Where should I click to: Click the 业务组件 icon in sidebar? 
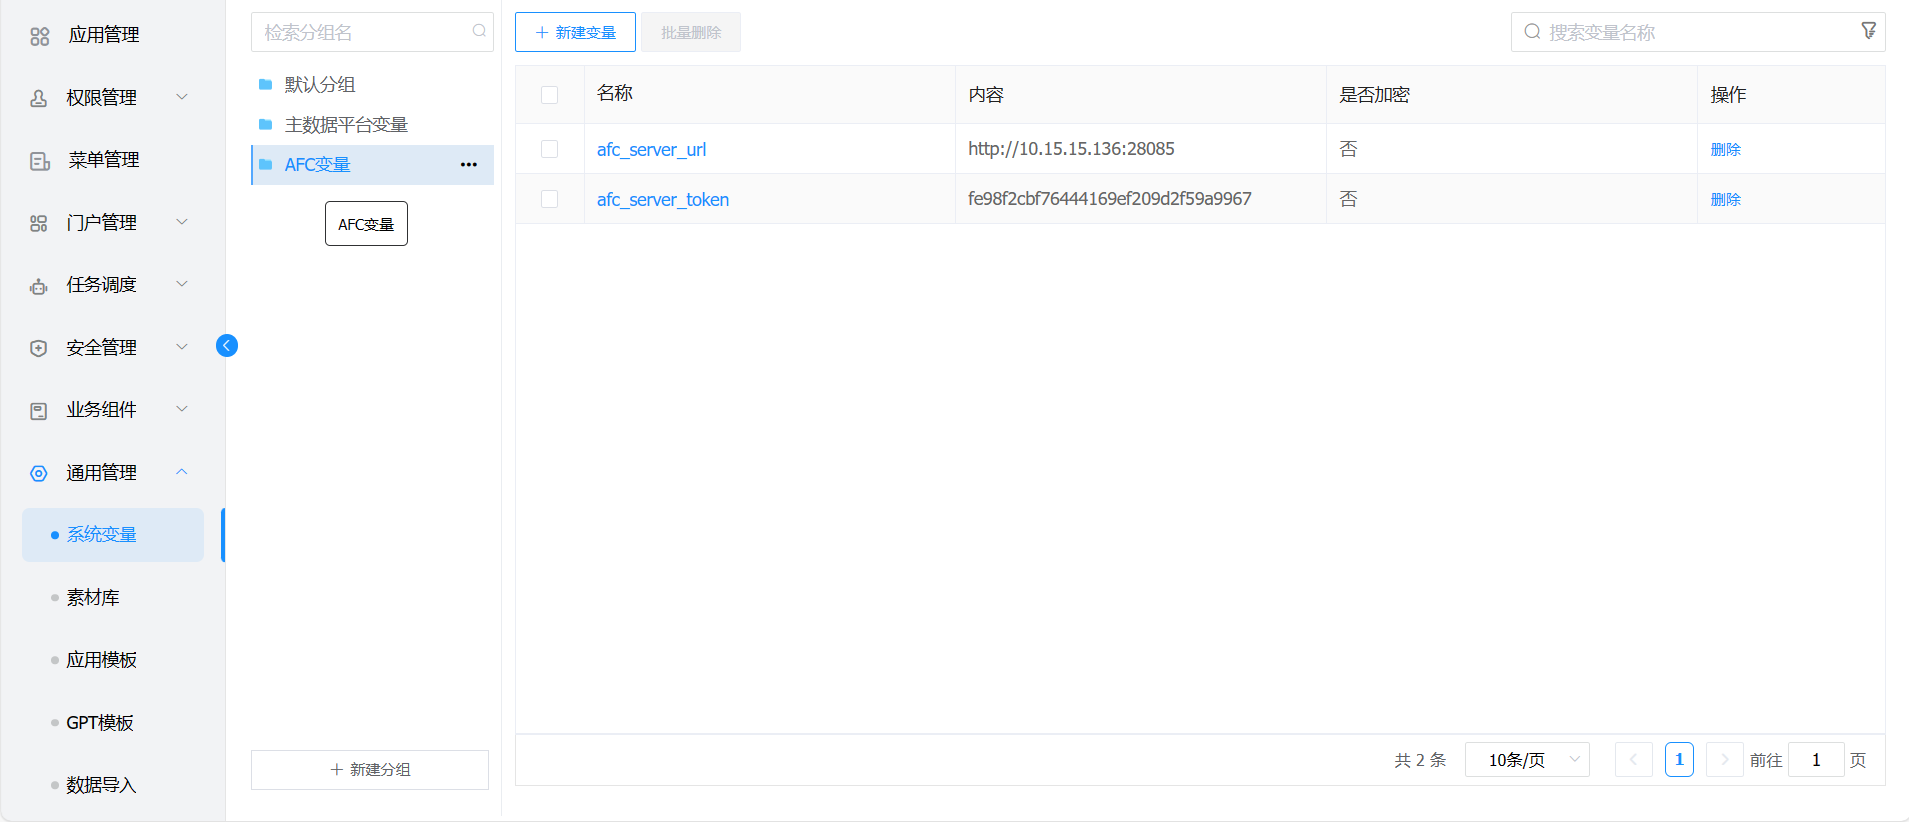(x=39, y=411)
